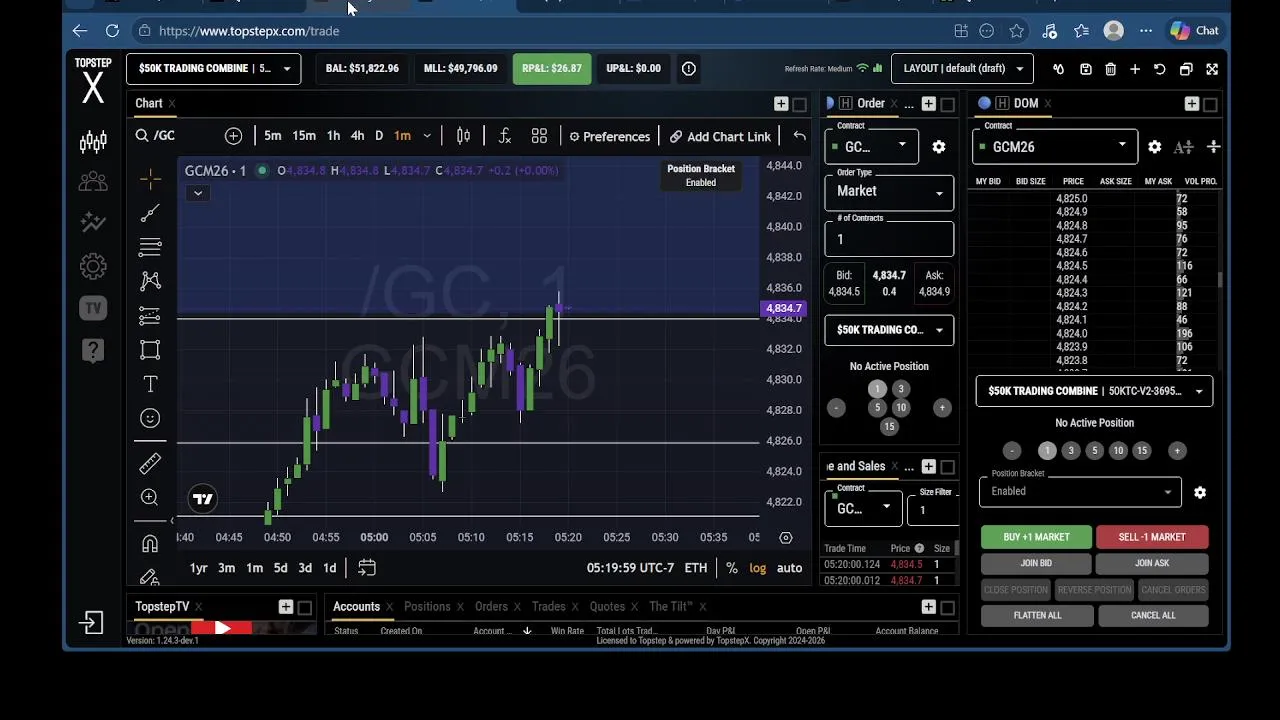Open the LAYOUT default (draft) dropdown
This screenshot has height=720, width=1280.
tap(962, 69)
